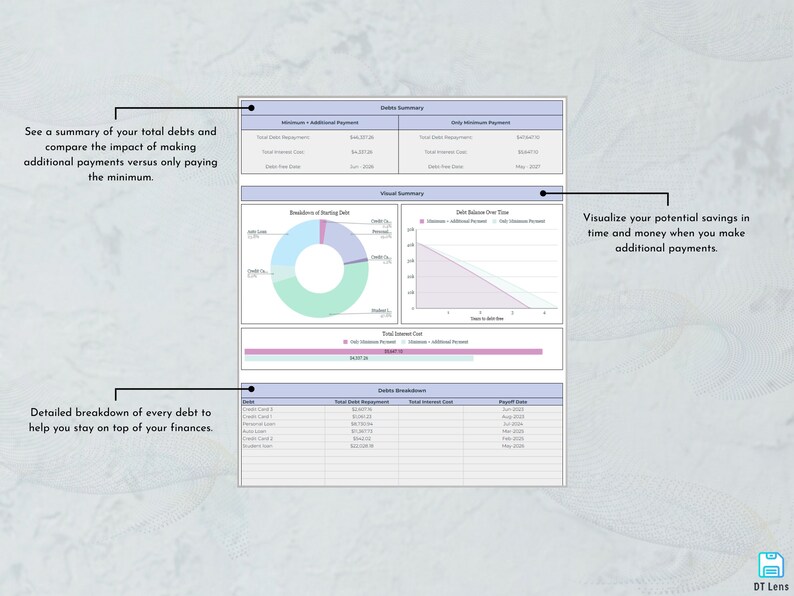Select the $46,337.26 total debt repayment value

(362, 137)
